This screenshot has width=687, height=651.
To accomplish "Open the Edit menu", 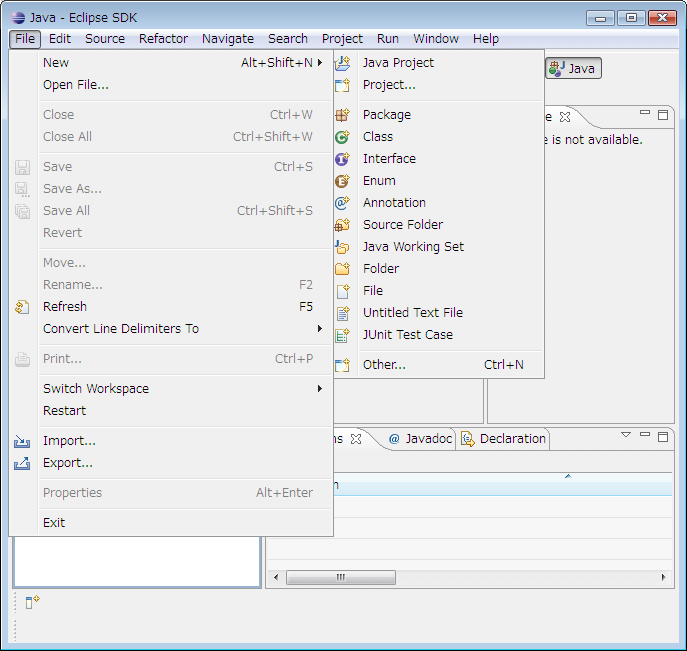I will (x=60, y=39).
